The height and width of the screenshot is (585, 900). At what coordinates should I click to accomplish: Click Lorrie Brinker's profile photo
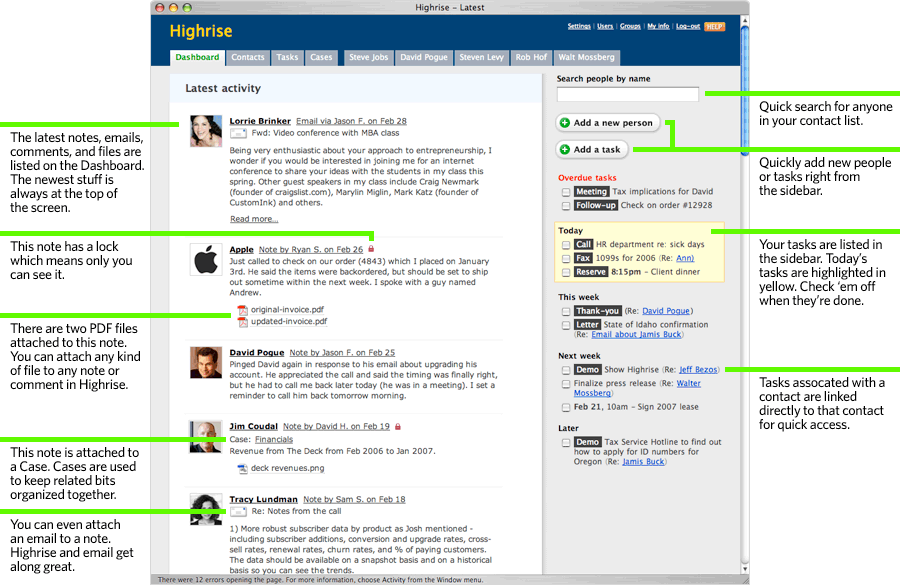(x=206, y=131)
